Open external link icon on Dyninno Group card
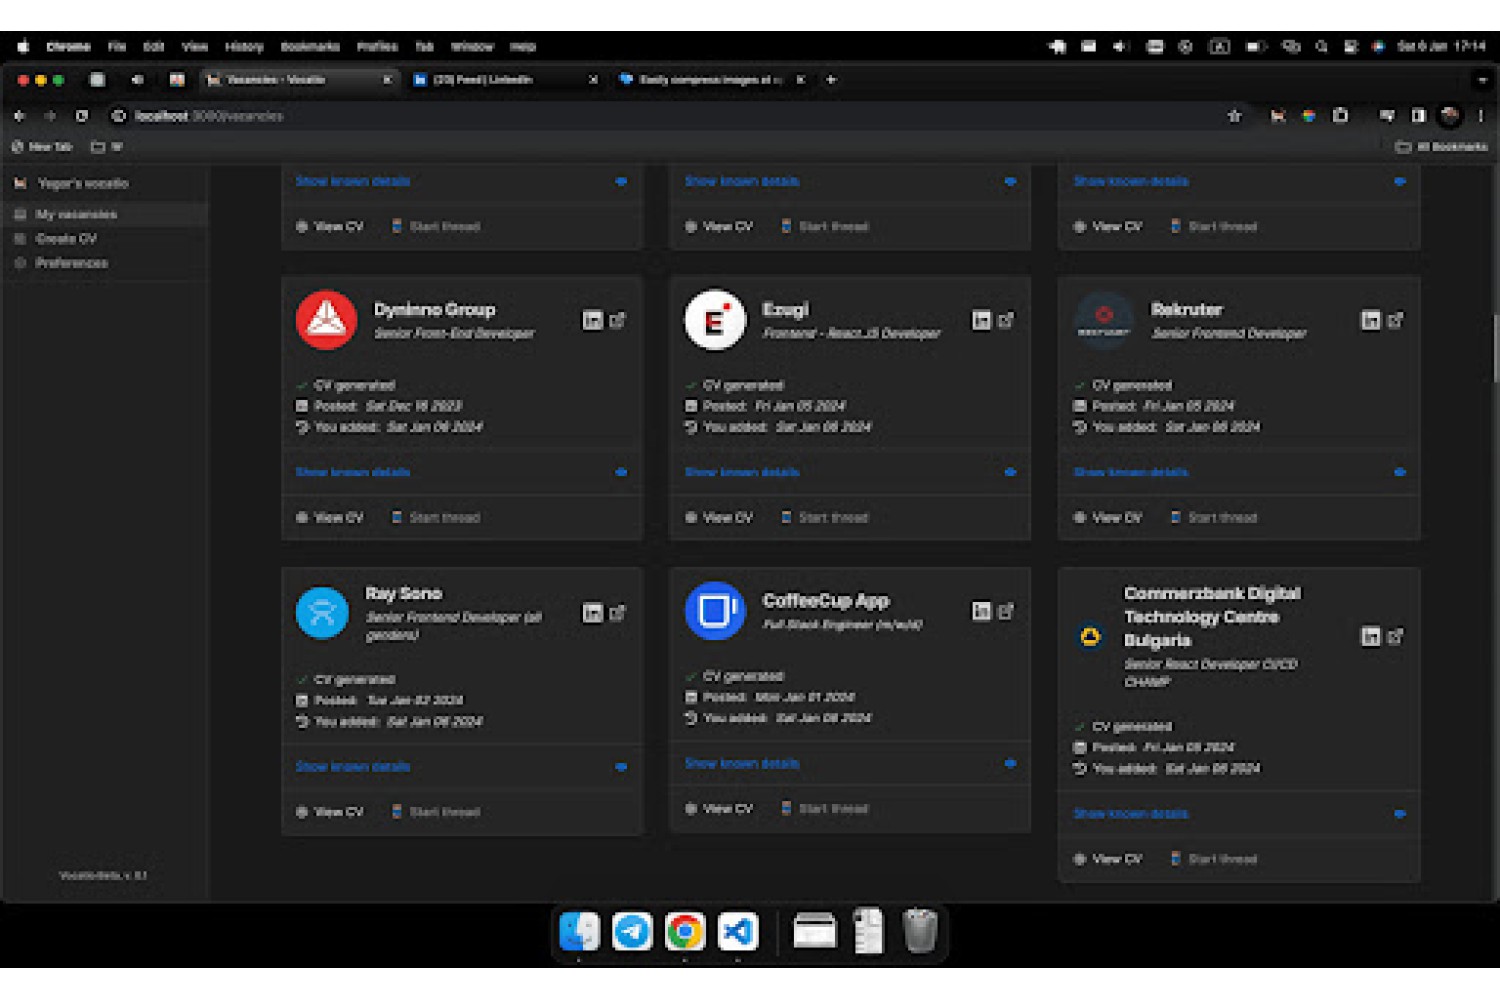Viewport: 1500px width, 1000px height. 618,320
